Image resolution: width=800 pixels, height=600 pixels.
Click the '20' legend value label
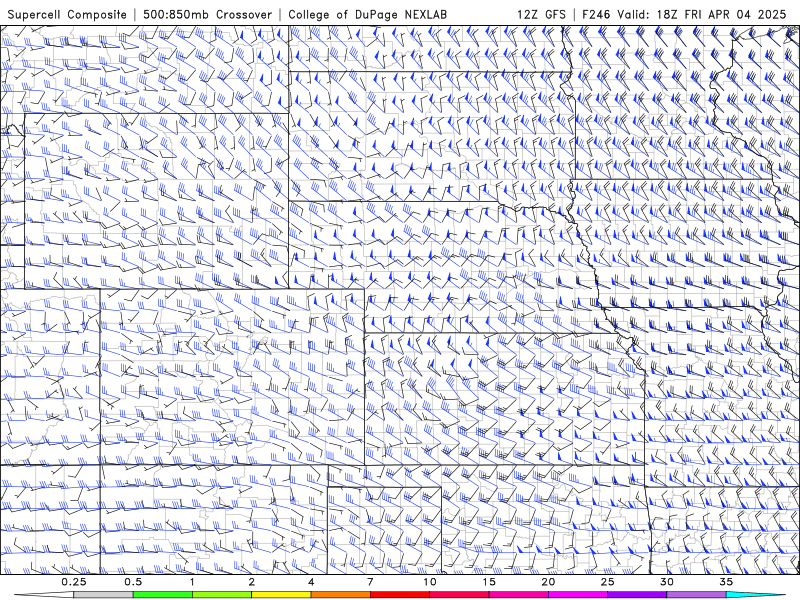point(548,582)
